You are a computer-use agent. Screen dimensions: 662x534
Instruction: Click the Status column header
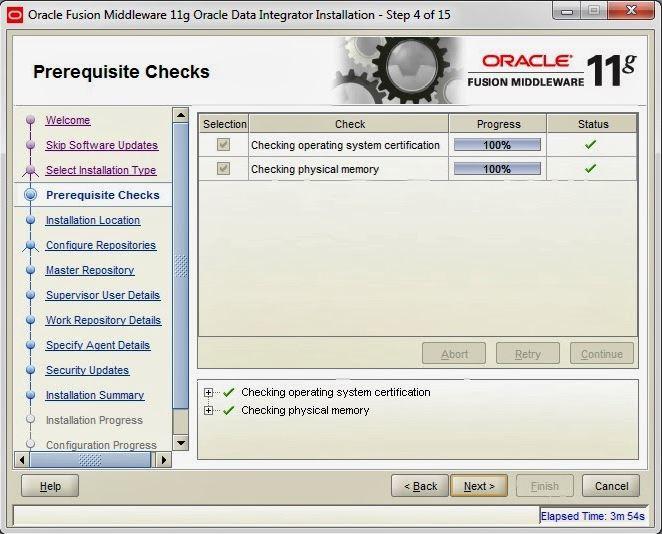(593, 124)
